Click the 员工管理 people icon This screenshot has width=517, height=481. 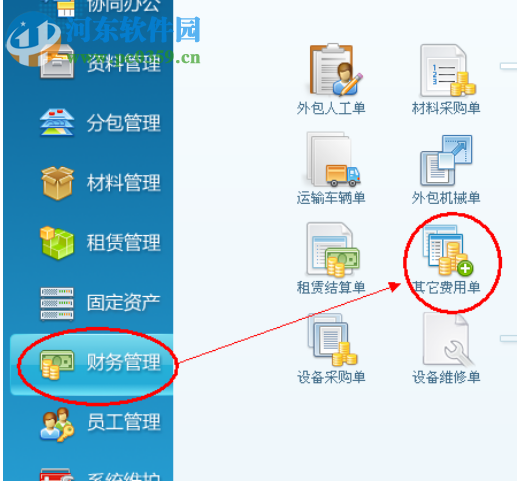coord(57,424)
